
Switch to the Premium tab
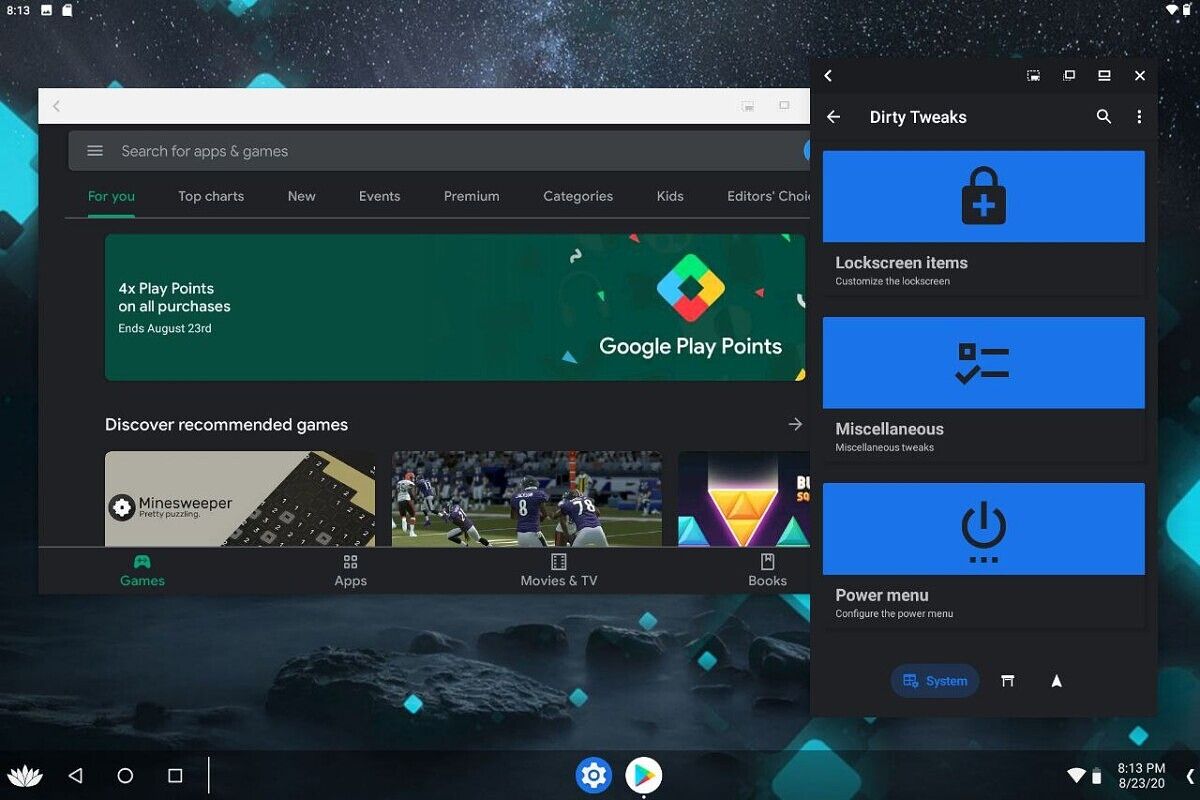471,196
